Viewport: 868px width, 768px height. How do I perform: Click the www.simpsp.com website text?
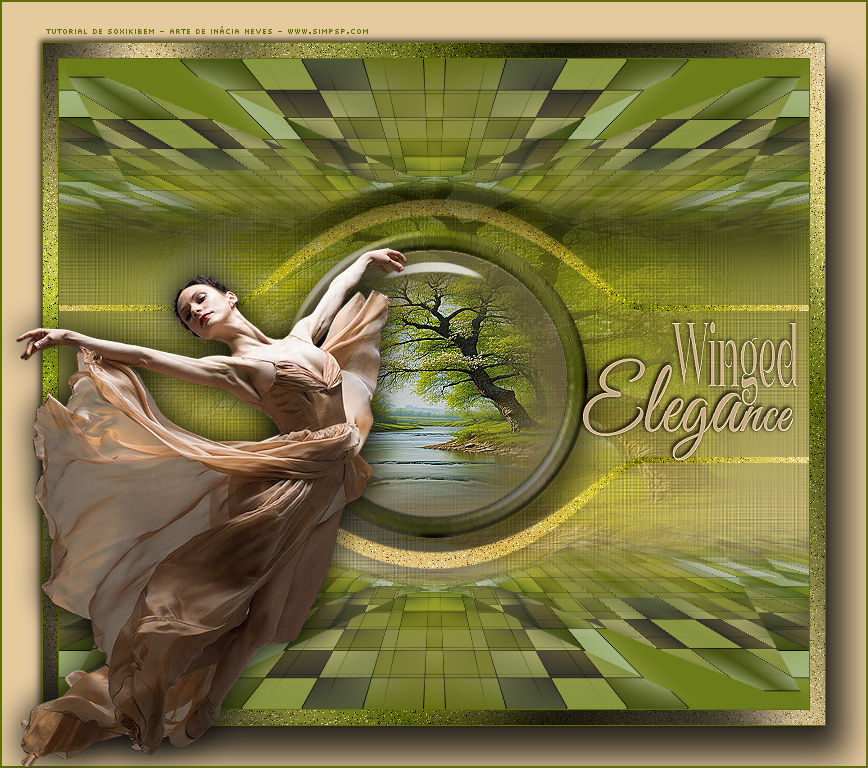328,31
